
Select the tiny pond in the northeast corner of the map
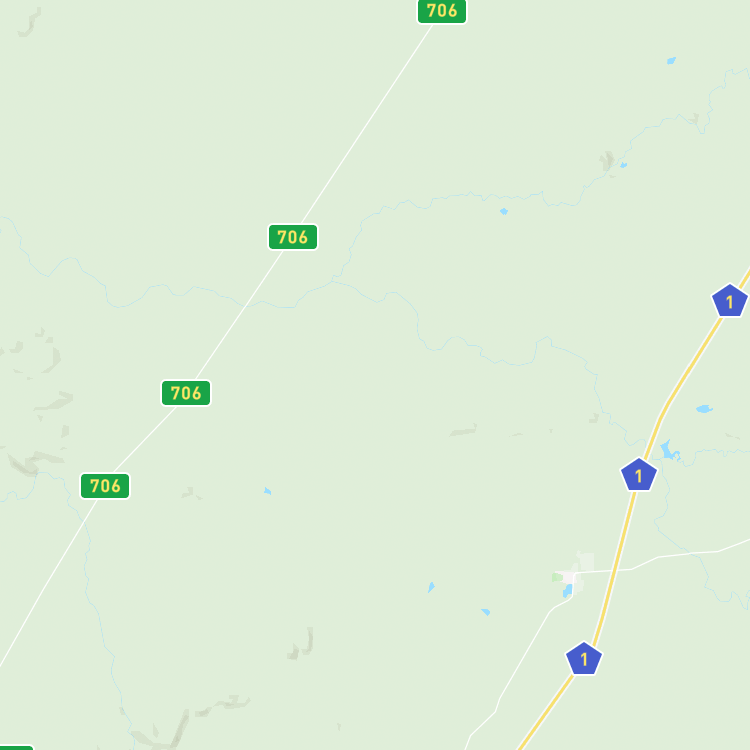pos(671,61)
